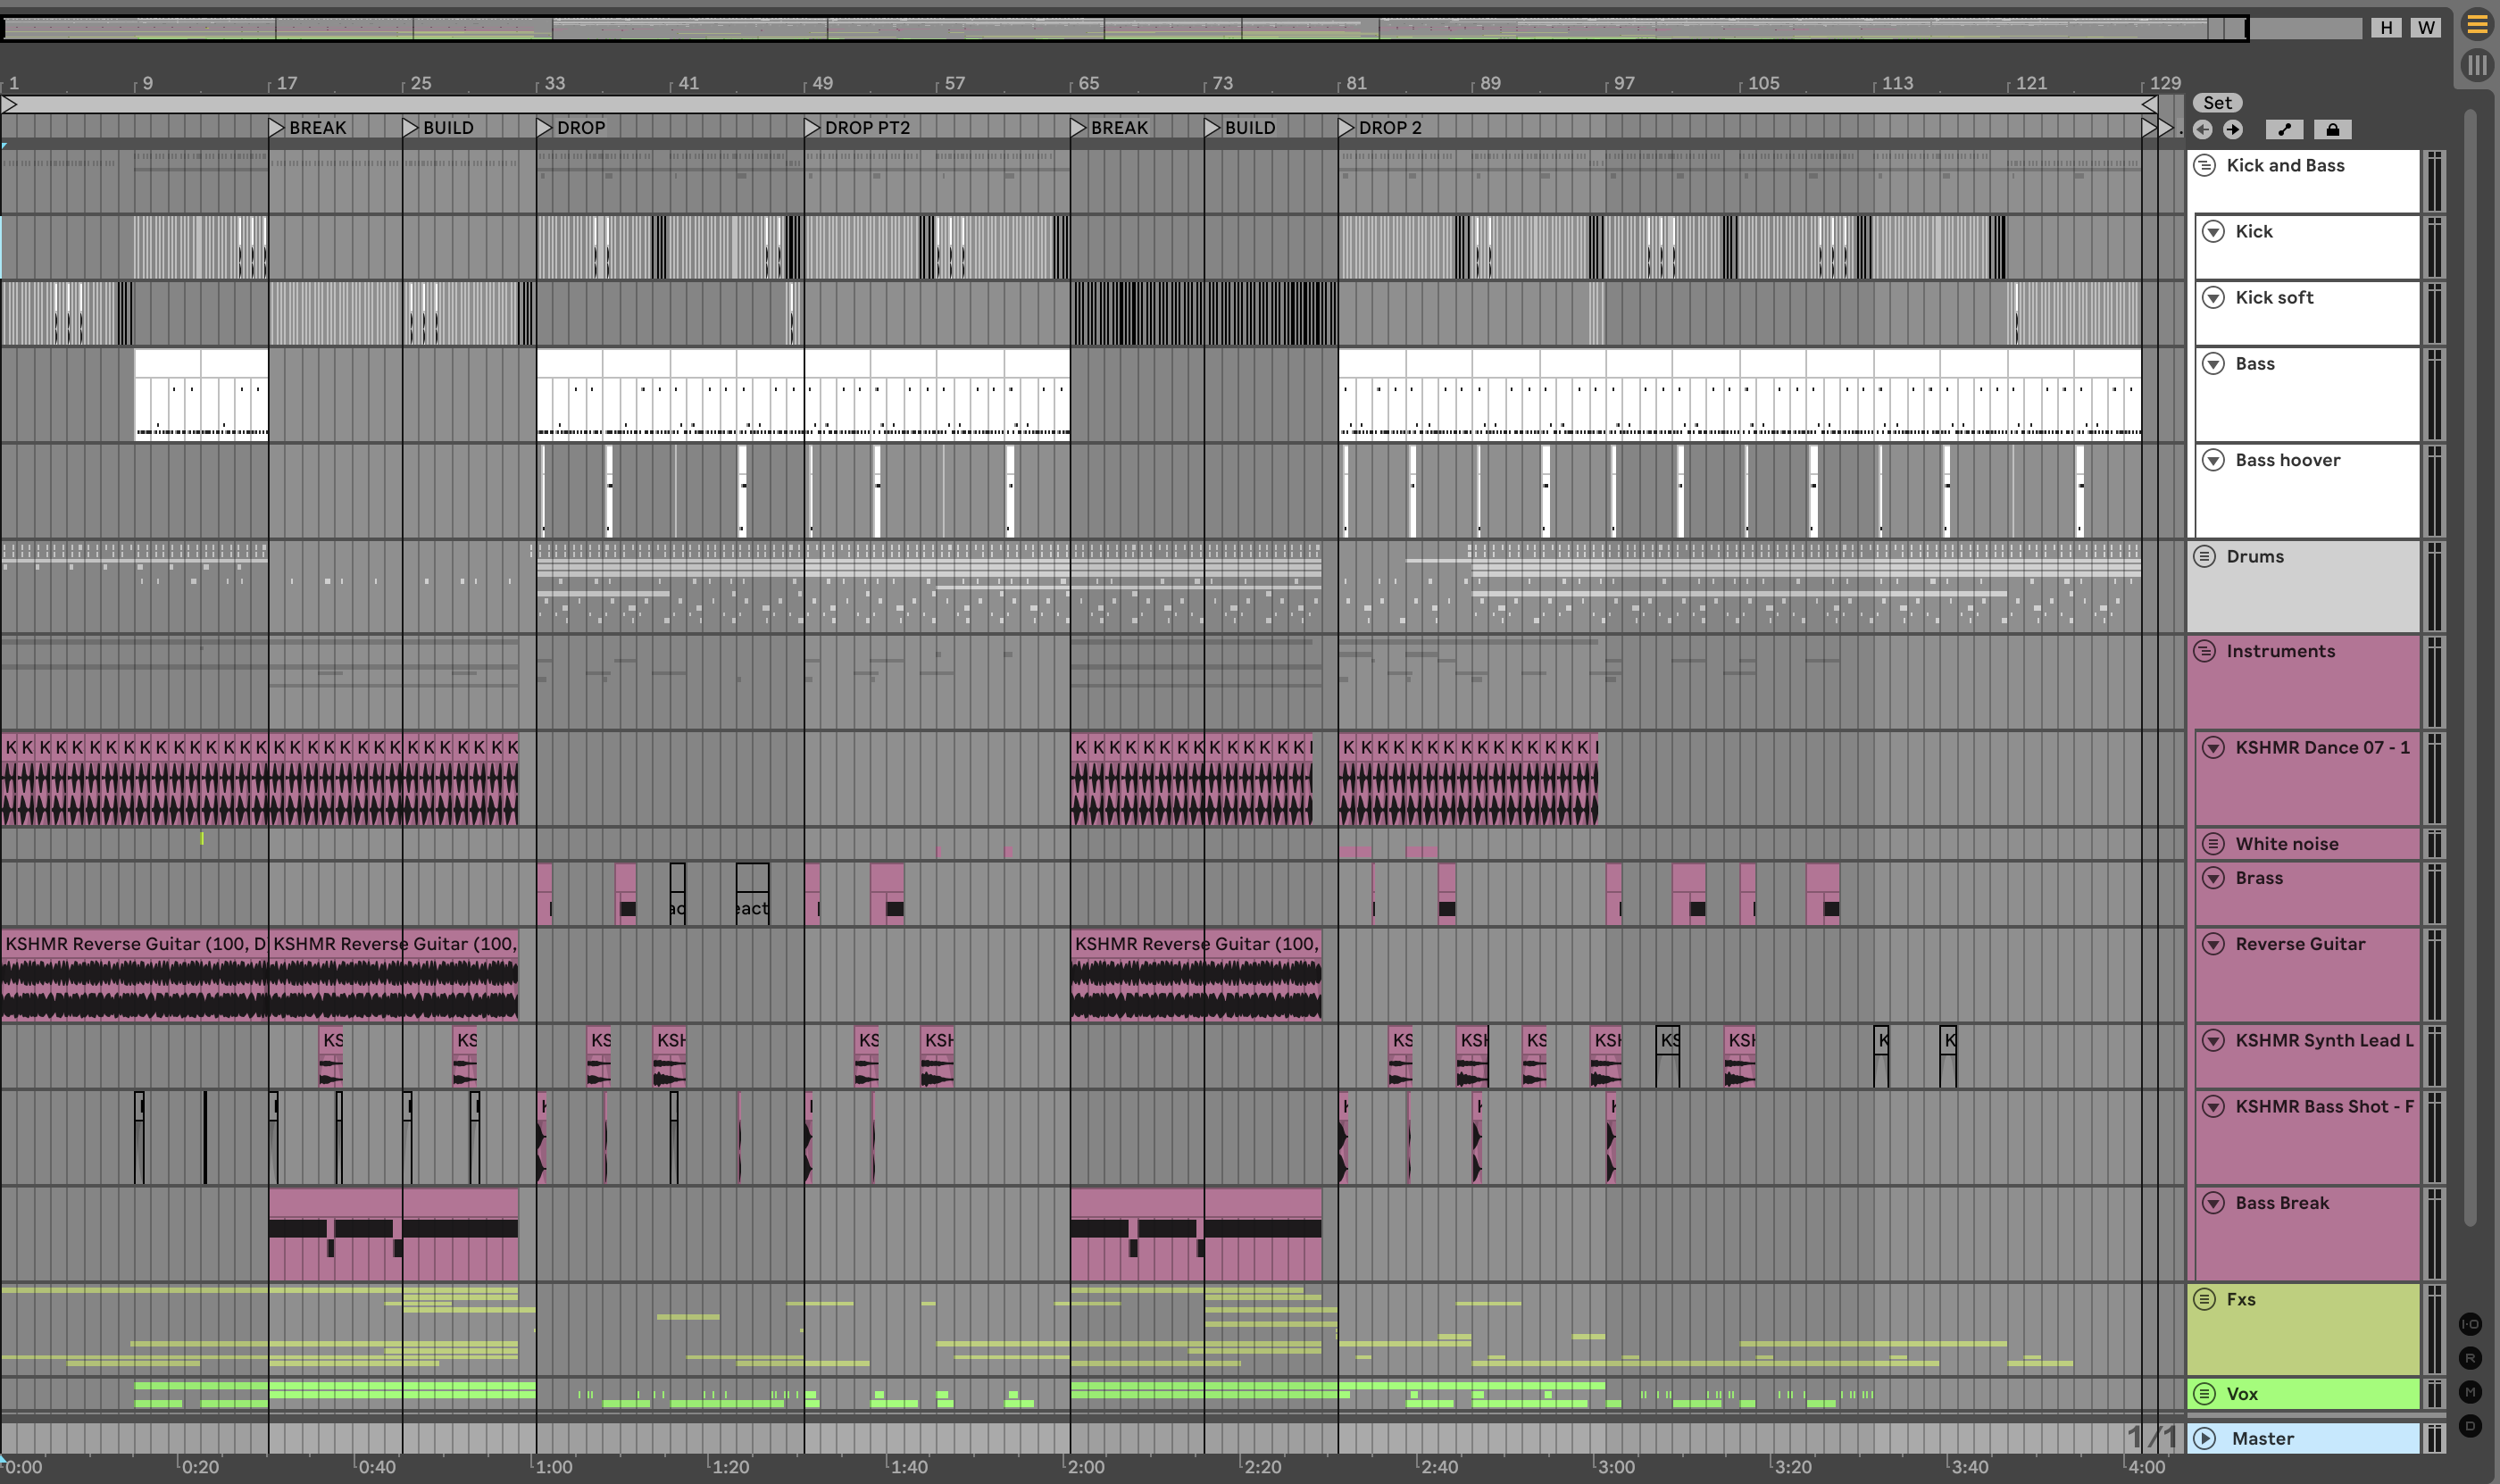The width and height of the screenshot is (2500, 1484).
Task: Click loop end marker near bar 129
Action: pyautogui.click(x=2148, y=104)
